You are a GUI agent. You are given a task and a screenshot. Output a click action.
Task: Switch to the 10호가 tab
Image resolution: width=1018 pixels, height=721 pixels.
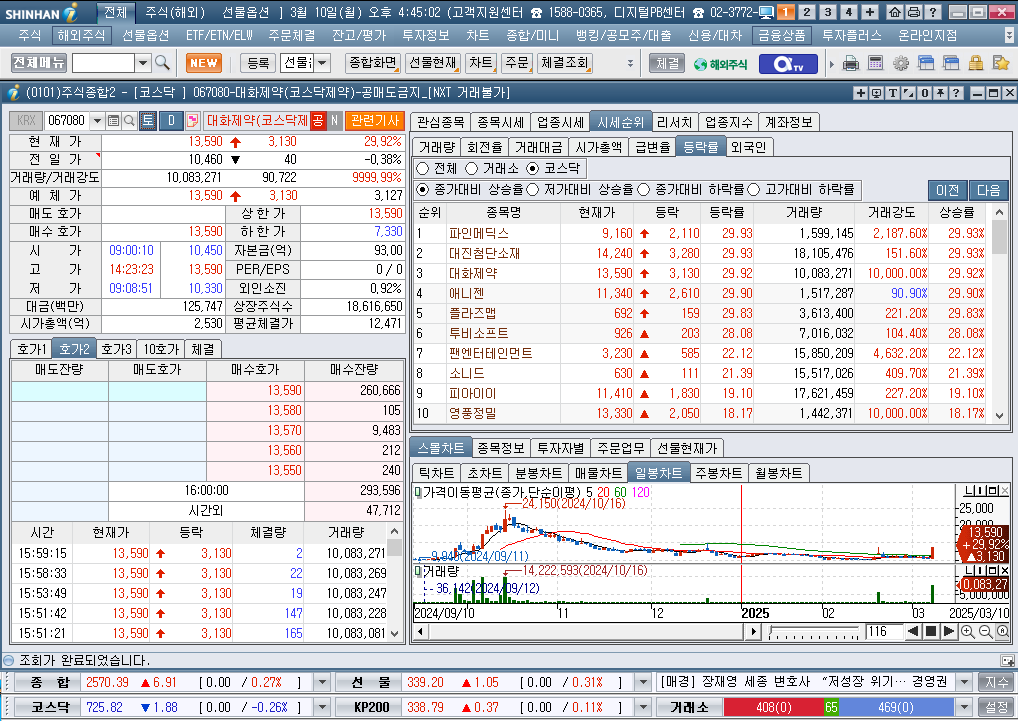tap(161, 349)
